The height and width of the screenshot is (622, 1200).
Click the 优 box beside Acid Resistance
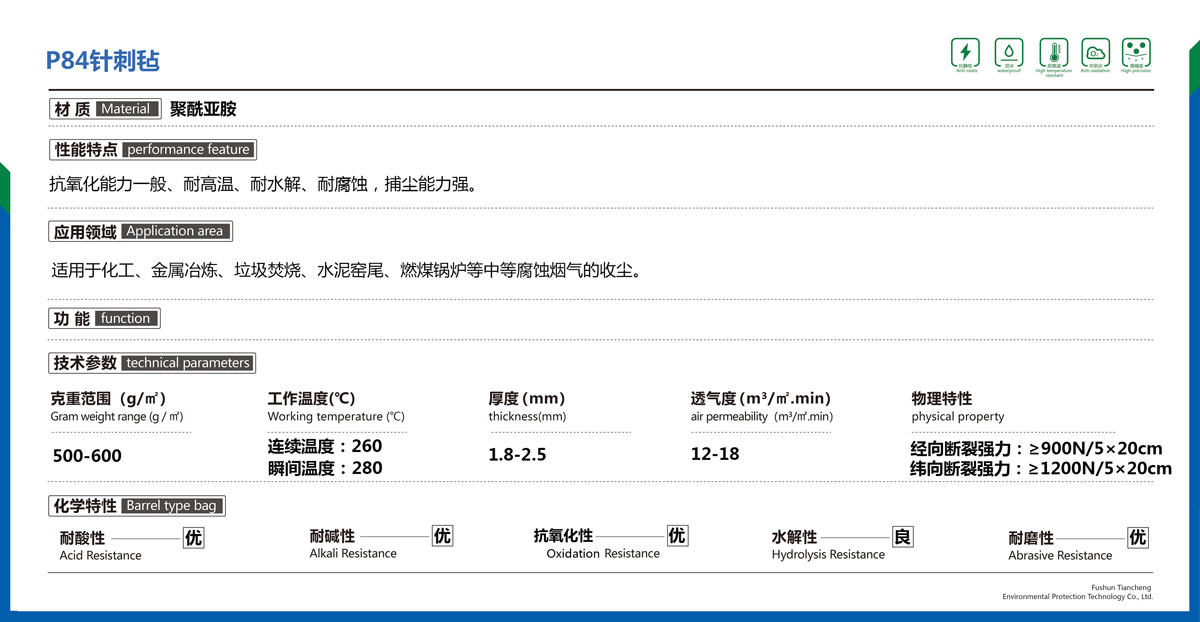[193, 538]
